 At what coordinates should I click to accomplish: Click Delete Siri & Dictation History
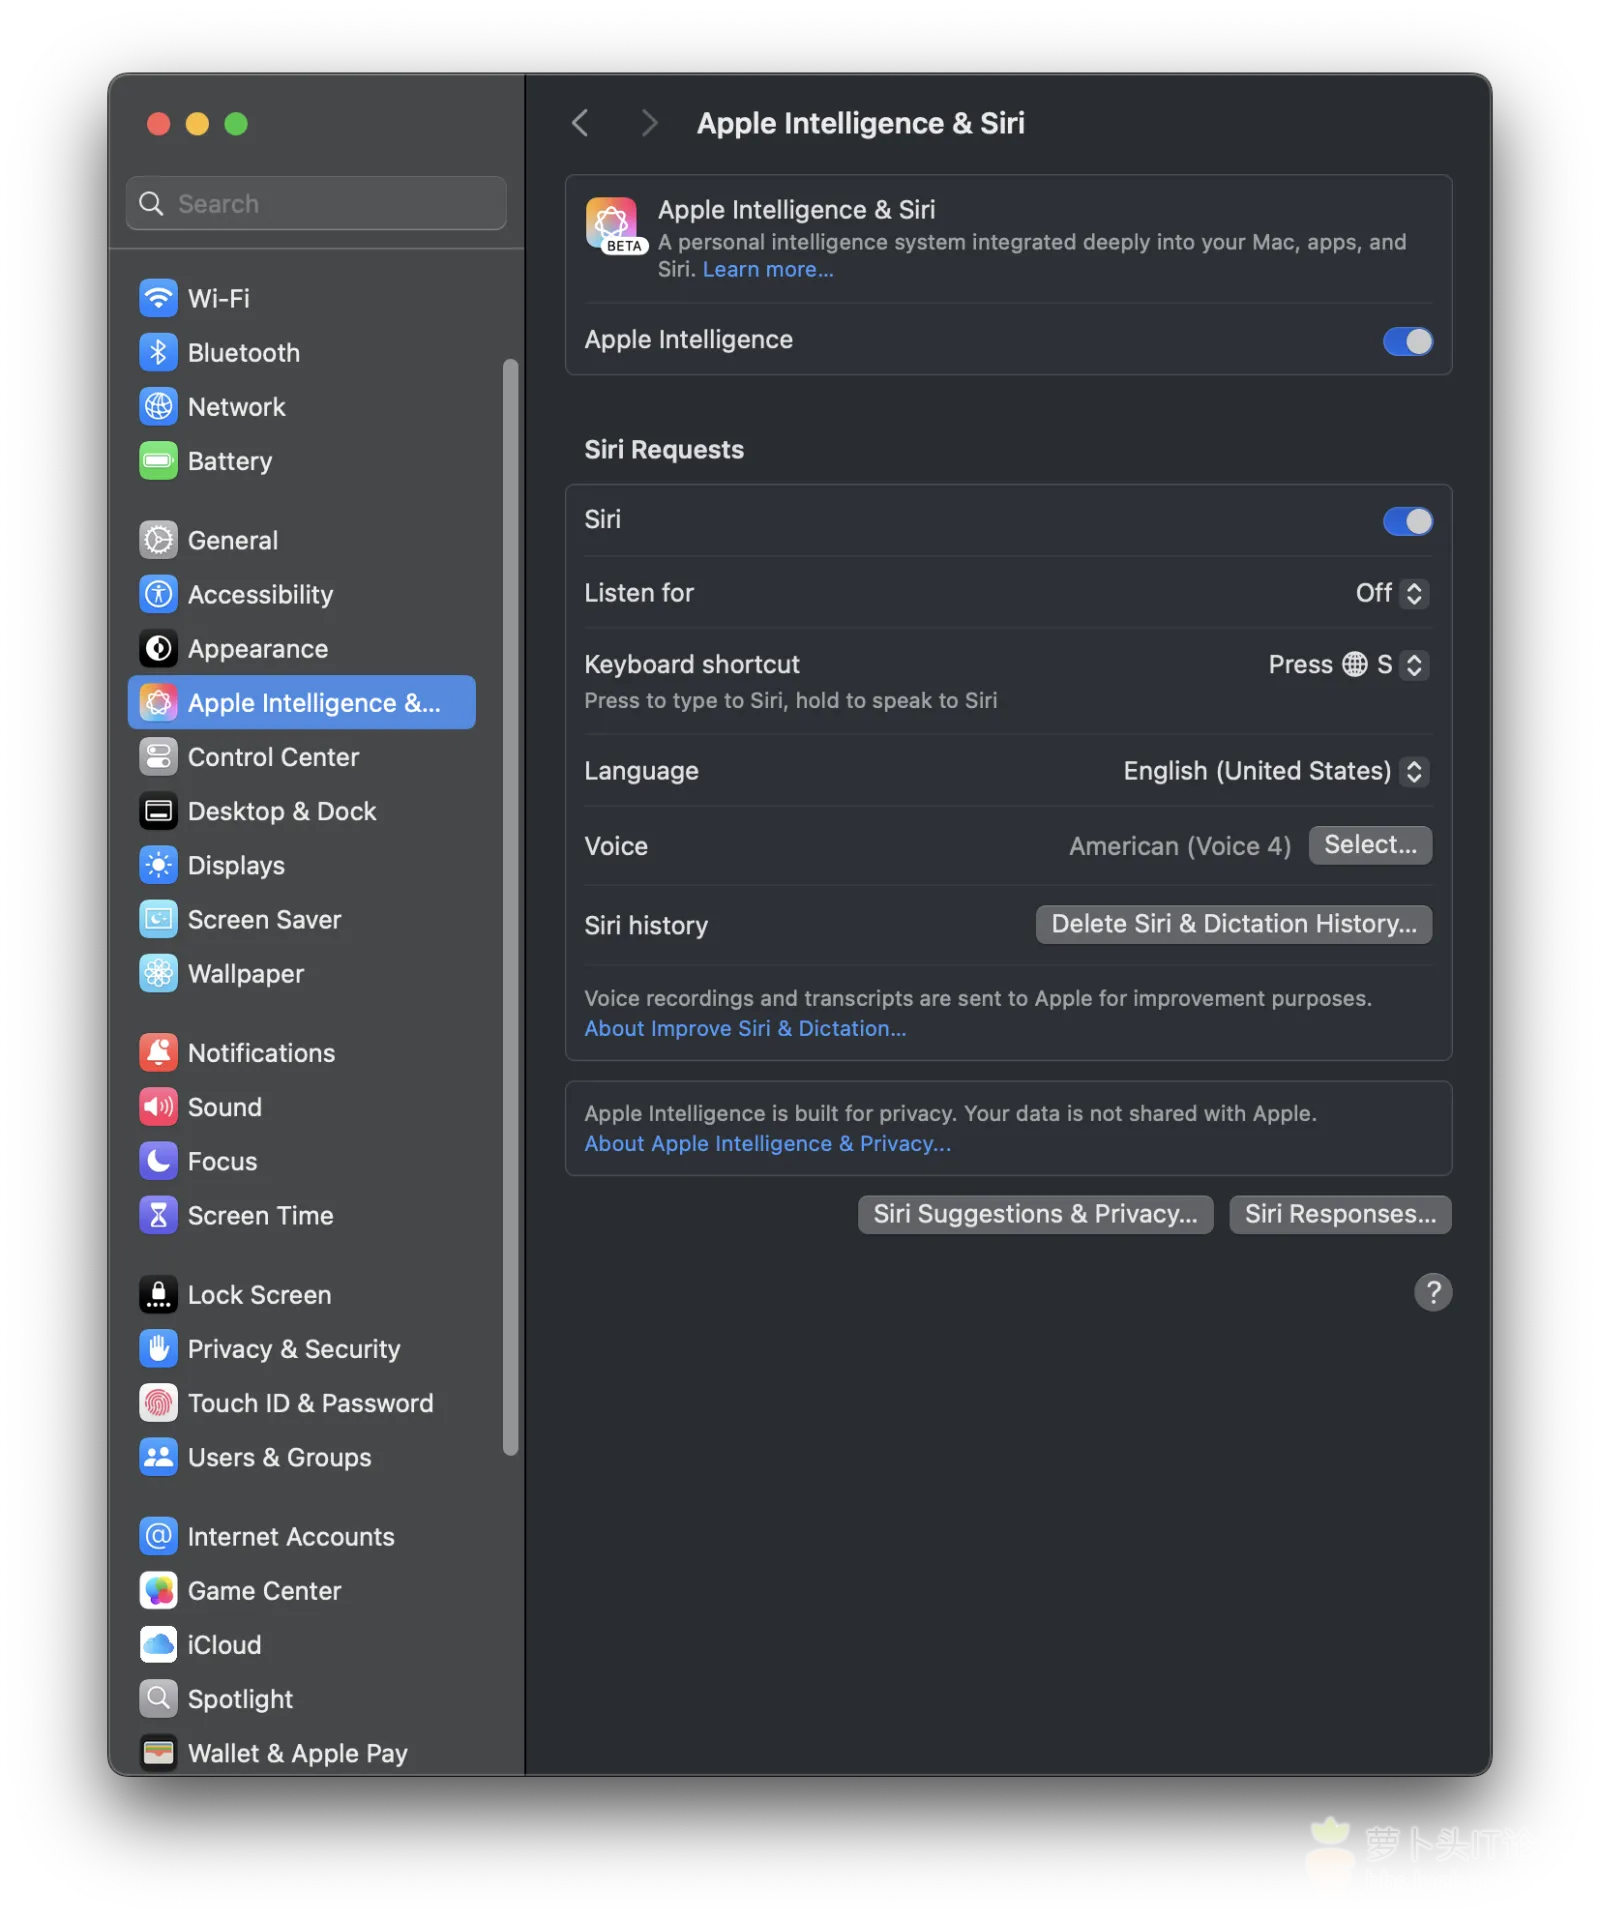click(1233, 924)
